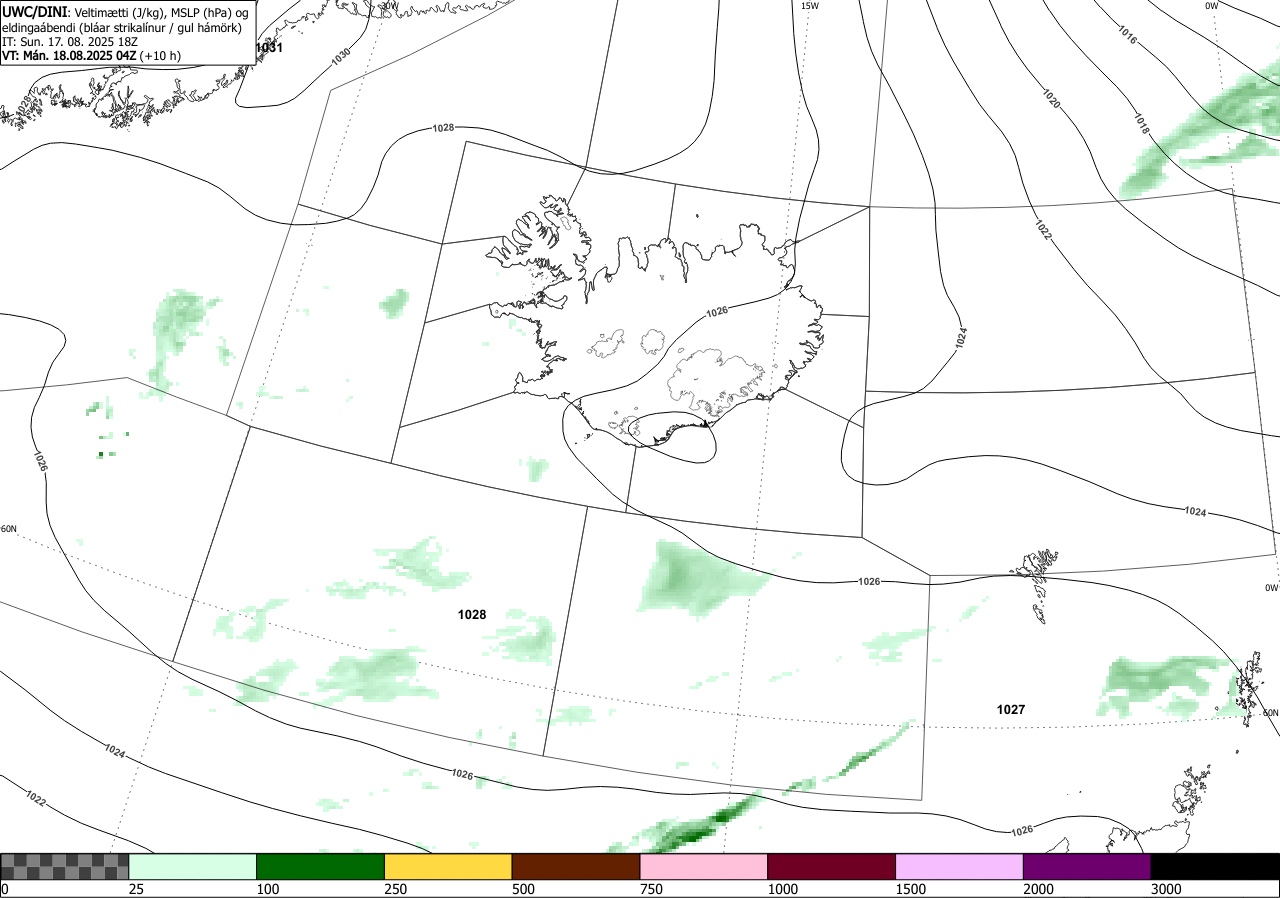Click the '30W' longitude label
Image resolution: width=1280 pixels, height=898 pixels.
[389, 6]
